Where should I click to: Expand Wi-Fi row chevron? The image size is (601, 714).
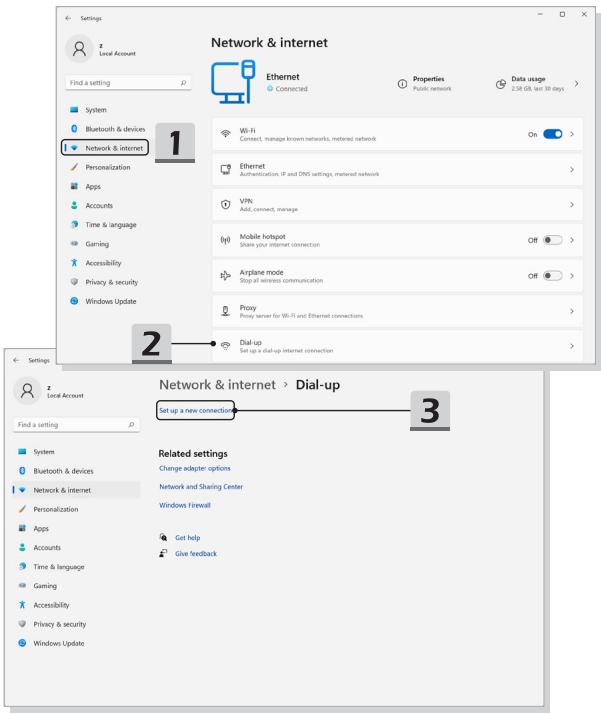pos(572,134)
